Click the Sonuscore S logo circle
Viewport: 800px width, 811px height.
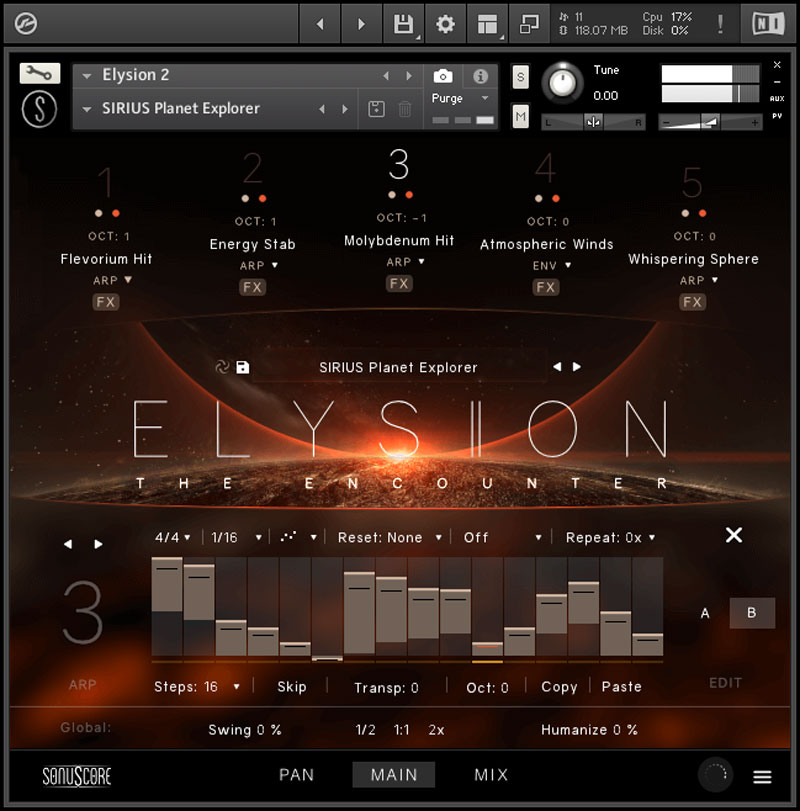(x=39, y=109)
